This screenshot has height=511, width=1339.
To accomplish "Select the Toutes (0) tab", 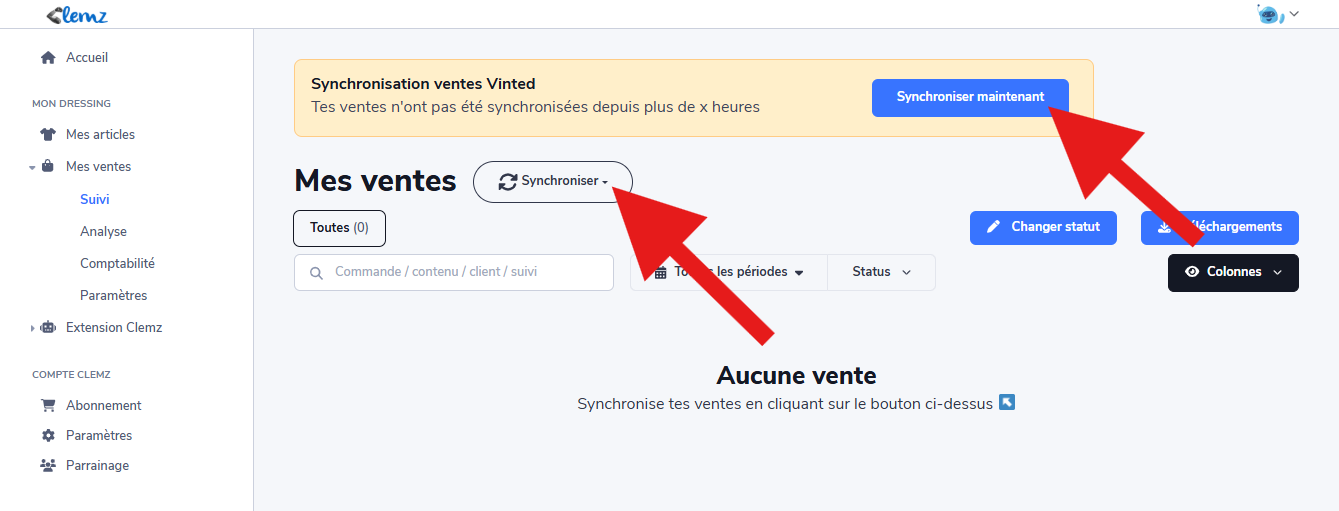I will 339,228.
